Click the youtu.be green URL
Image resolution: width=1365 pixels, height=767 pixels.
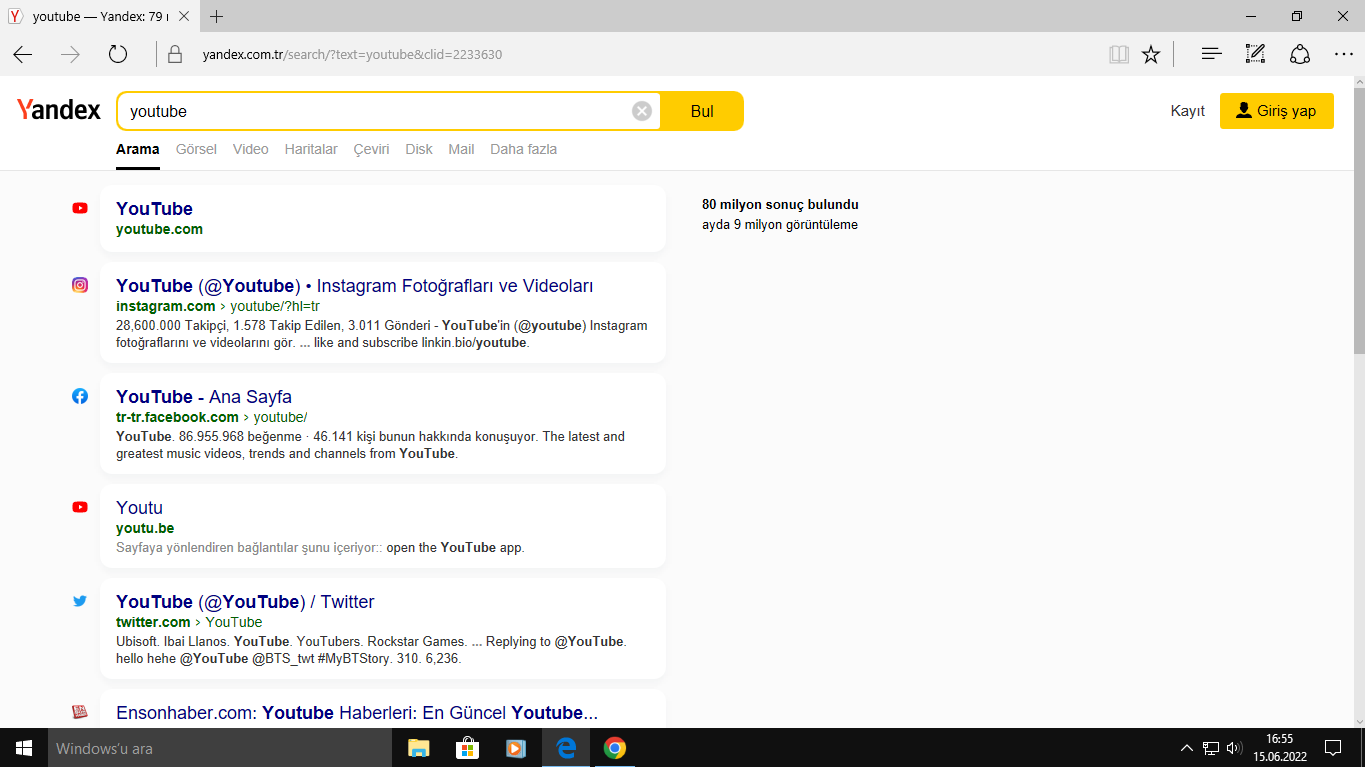(145, 528)
